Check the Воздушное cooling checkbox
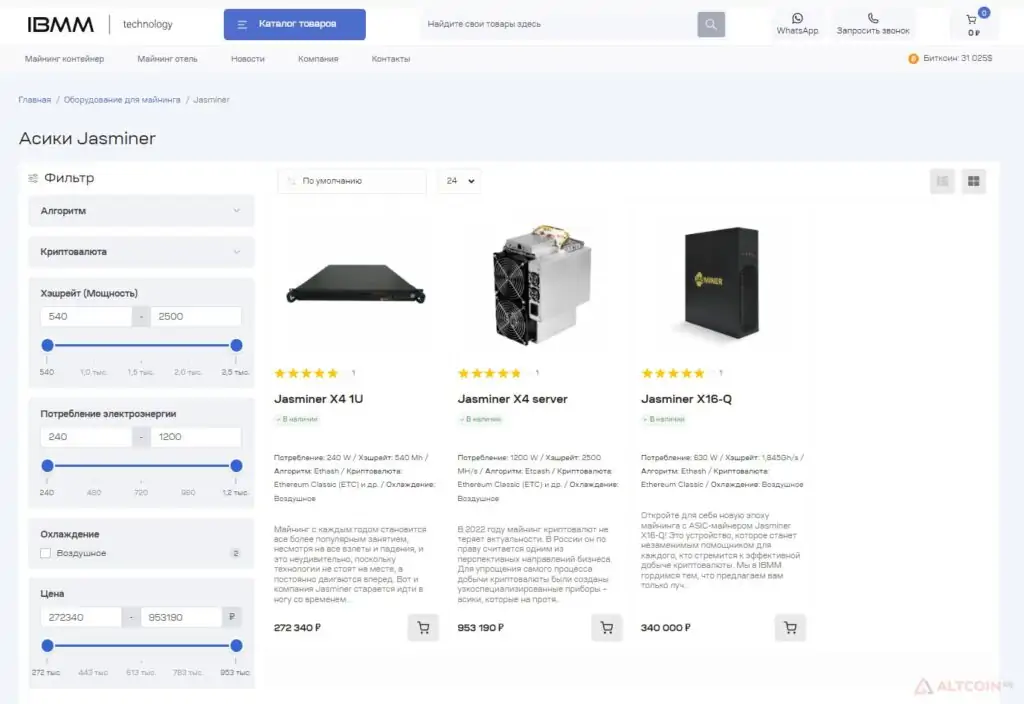 pyautogui.click(x=46, y=553)
